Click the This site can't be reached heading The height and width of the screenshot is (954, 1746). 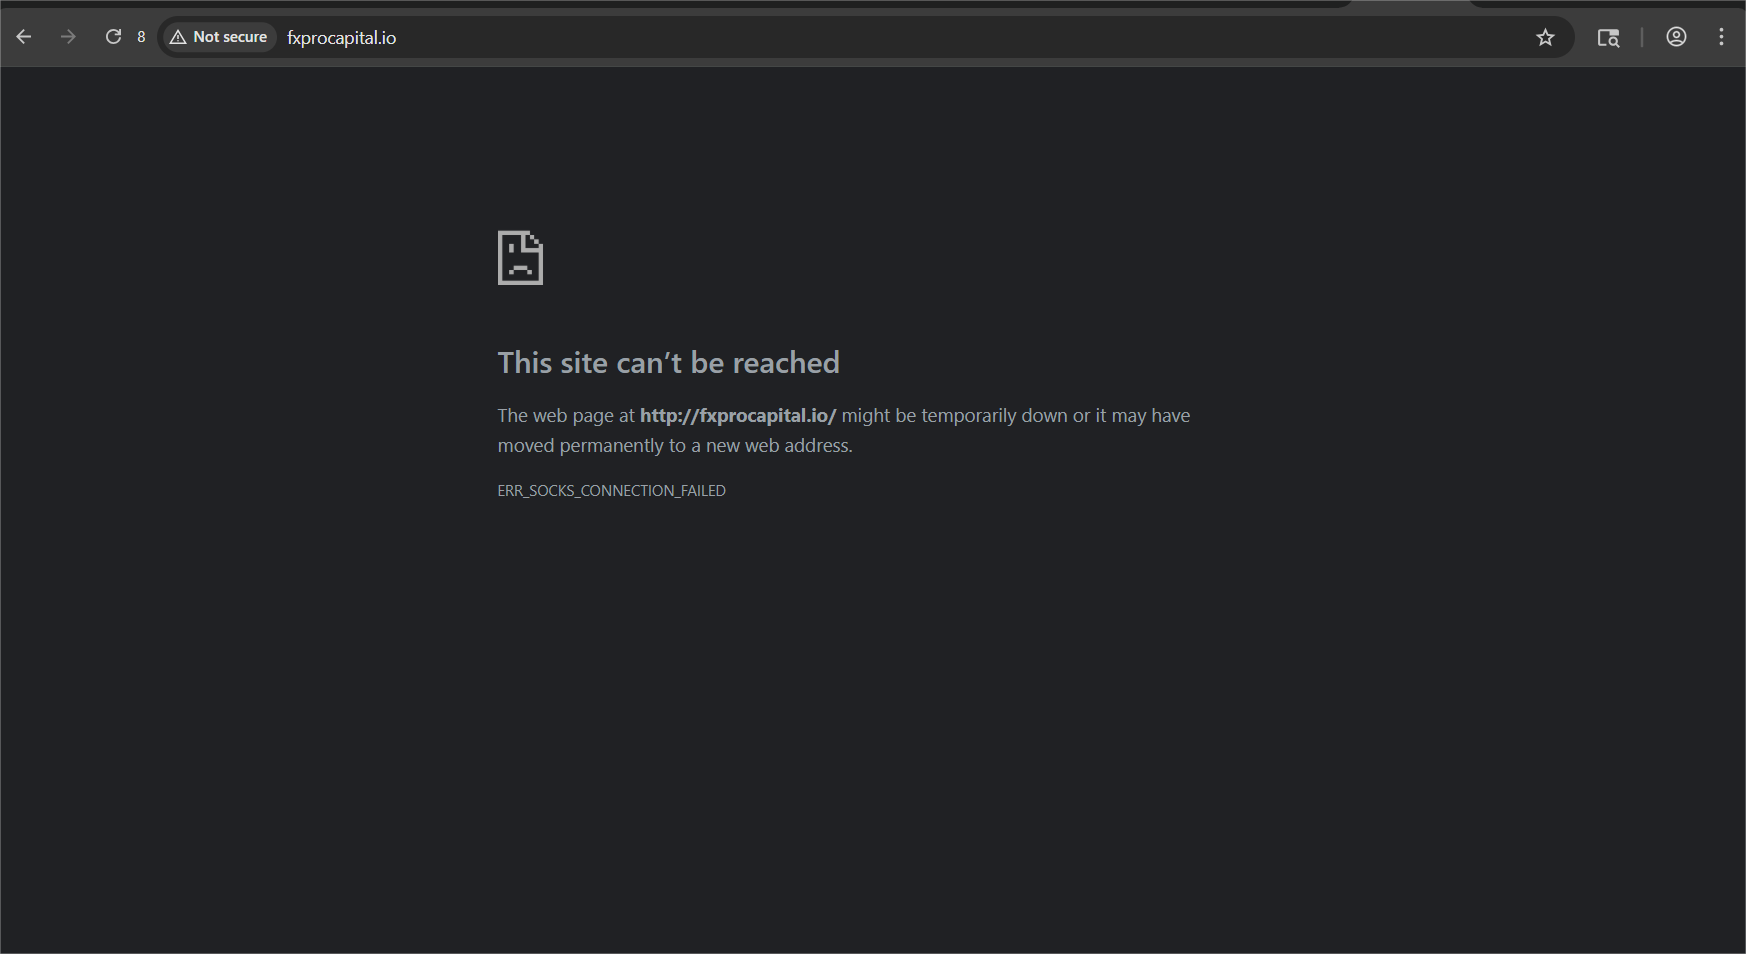pyautogui.click(x=668, y=363)
